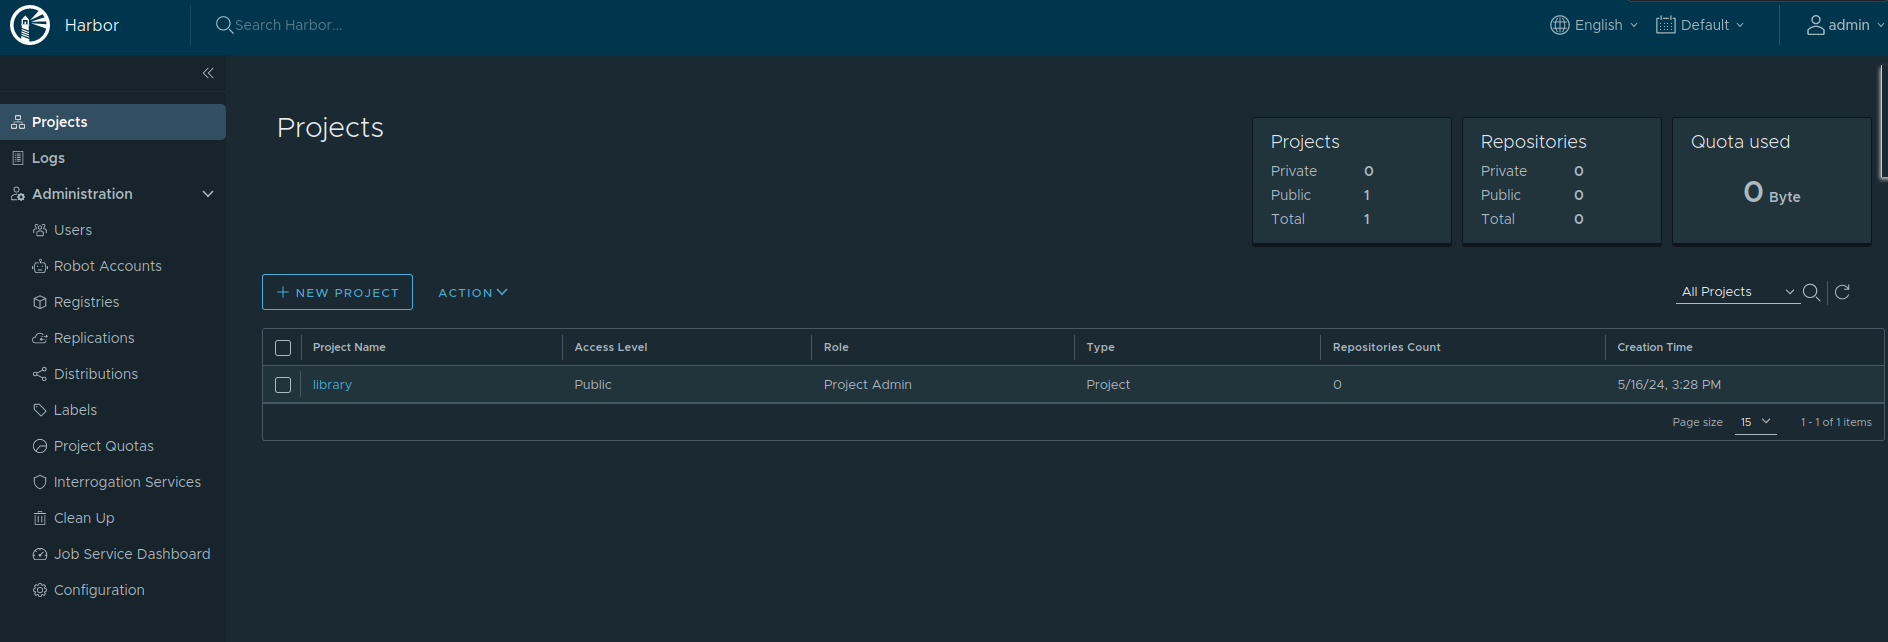The image size is (1888, 642).
Task: Click the plus icon on New Project
Action: (x=283, y=292)
